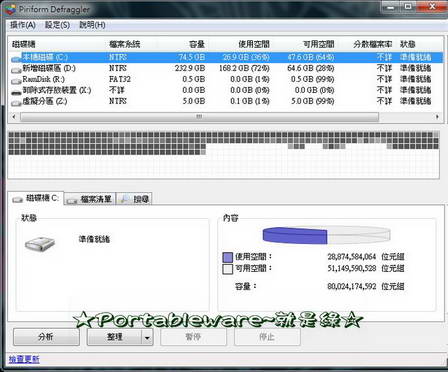The image size is (448, 372).
Task: Click the drive list right scroll arrow
Action: click(x=437, y=117)
